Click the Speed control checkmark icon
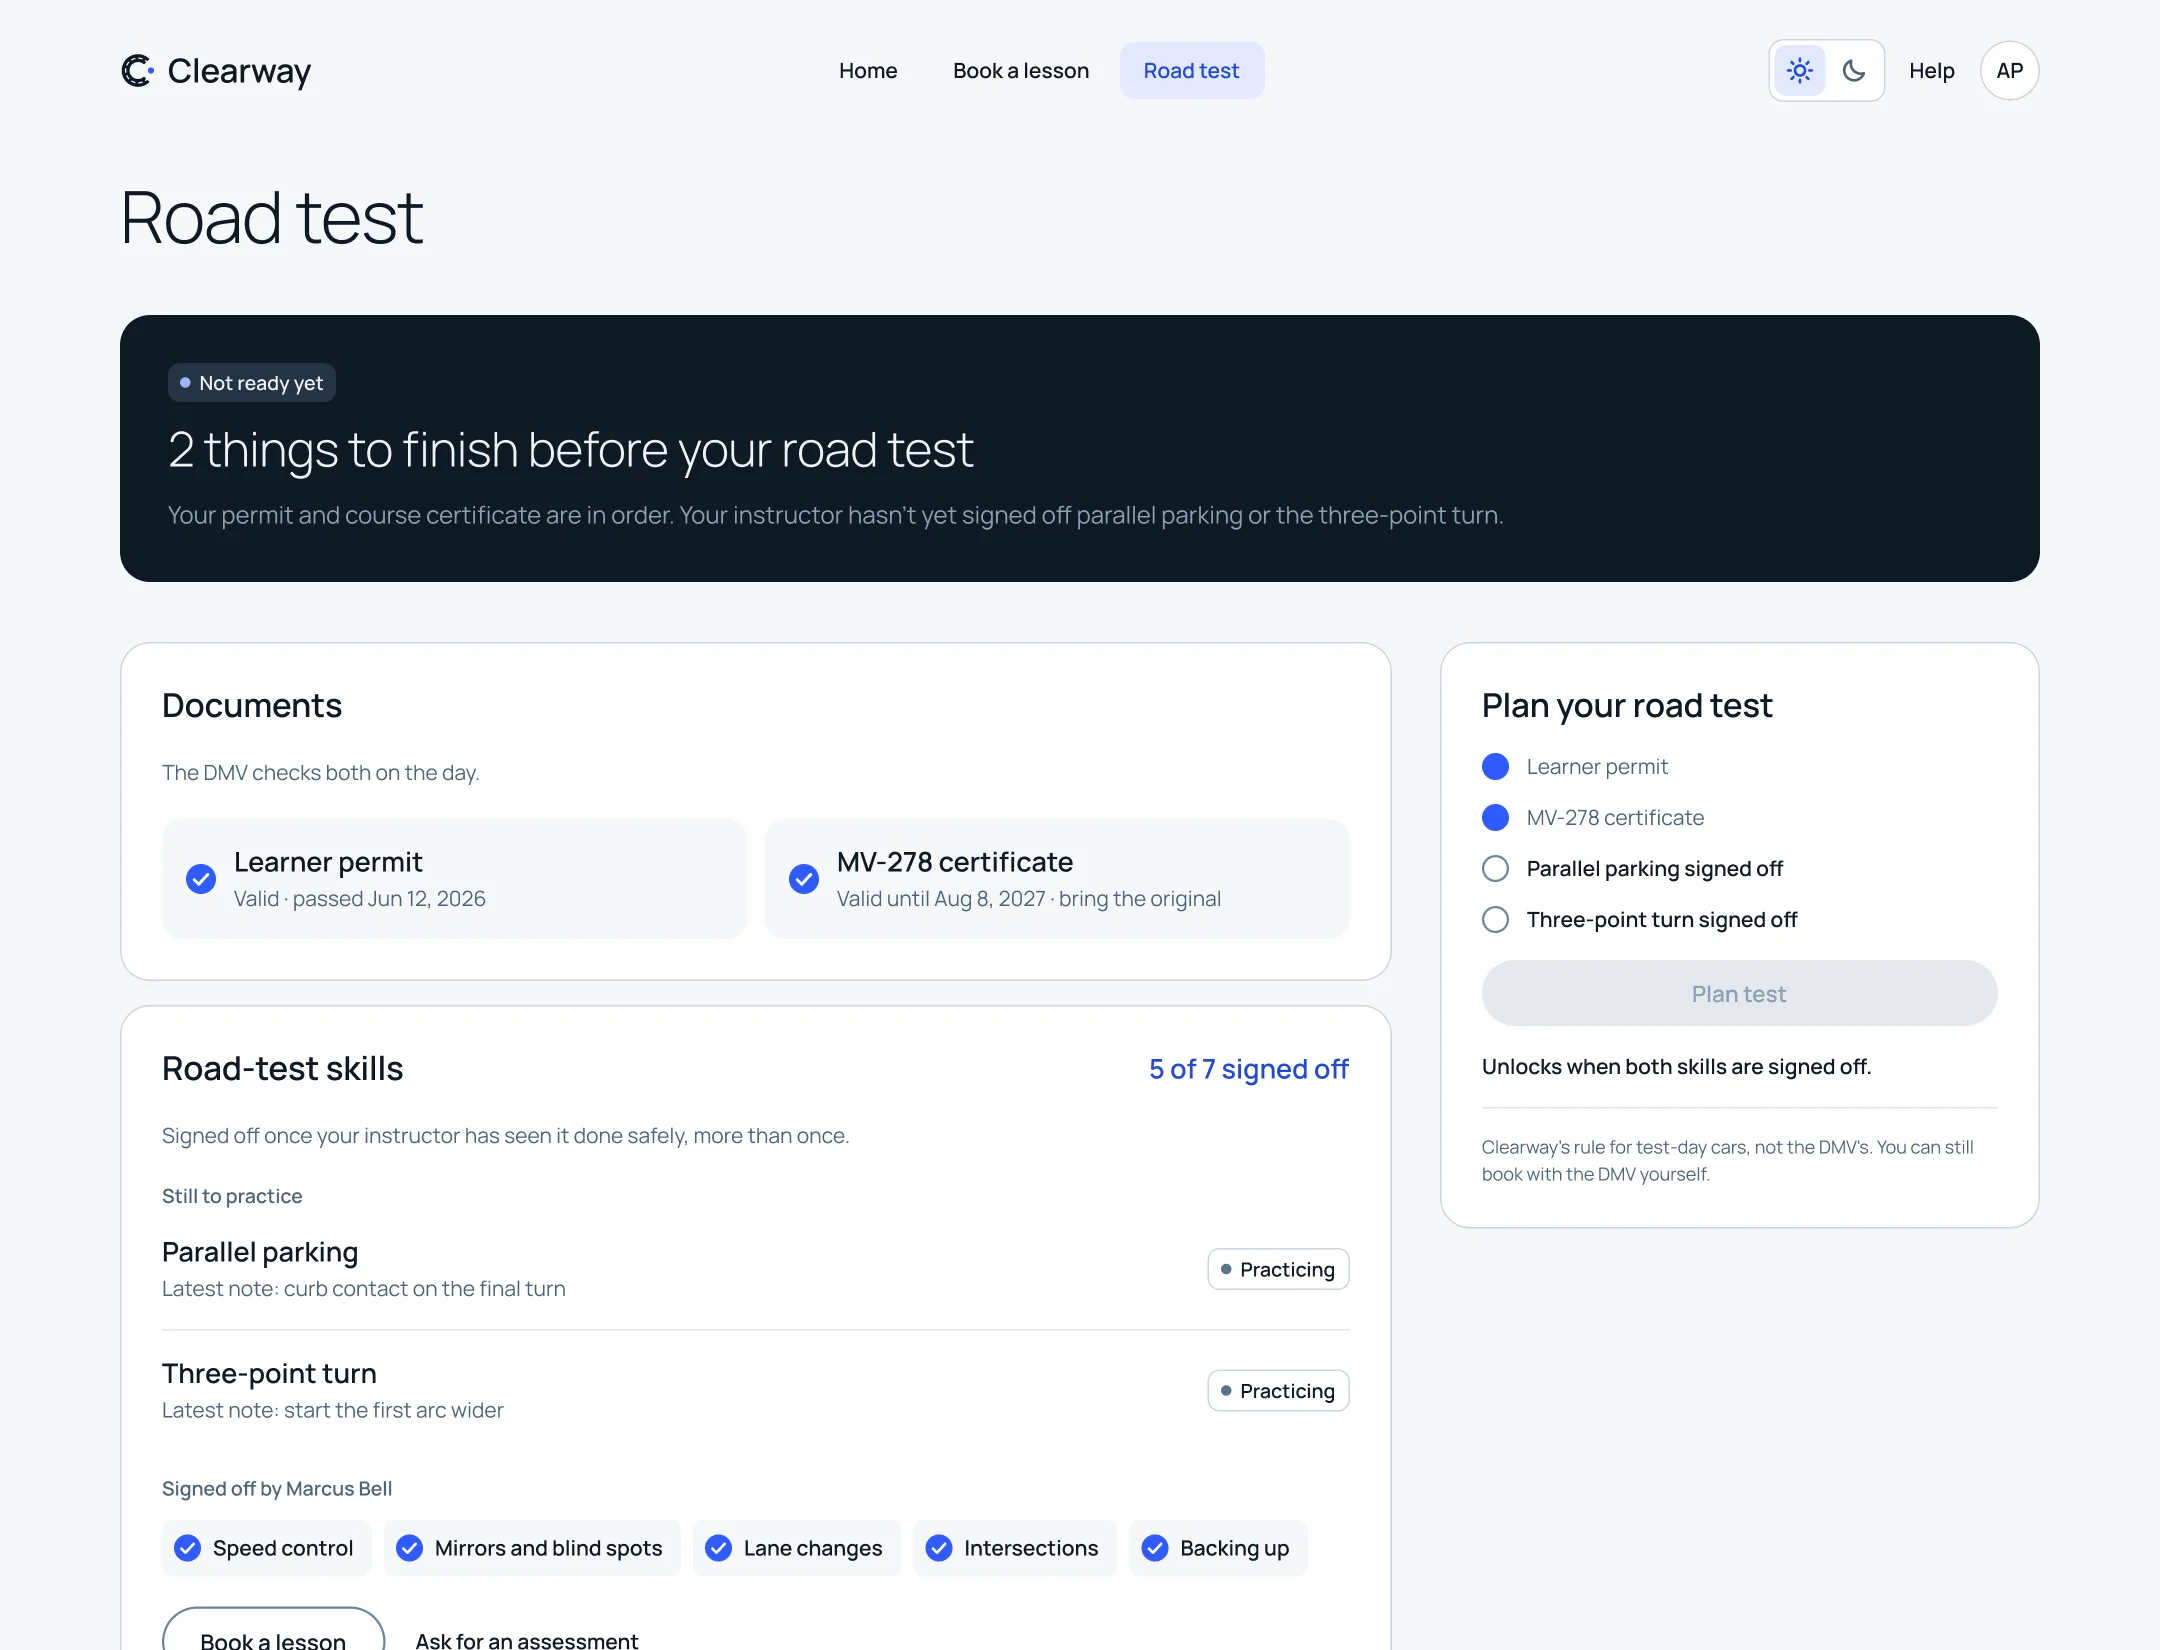The height and width of the screenshot is (1650, 2160). coord(187,1548)
